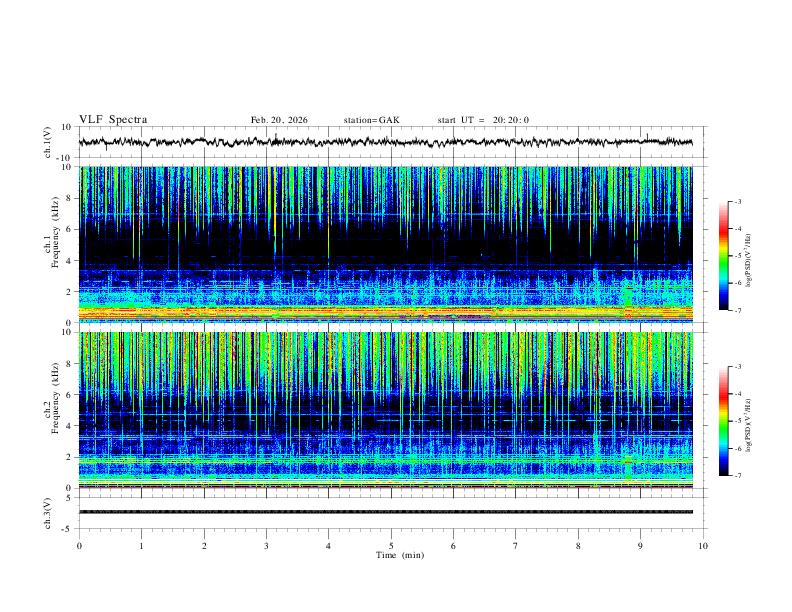Click the '-5' tick on ch.2 colorbar
Screen dimensions: 792x612
point(738,421)
